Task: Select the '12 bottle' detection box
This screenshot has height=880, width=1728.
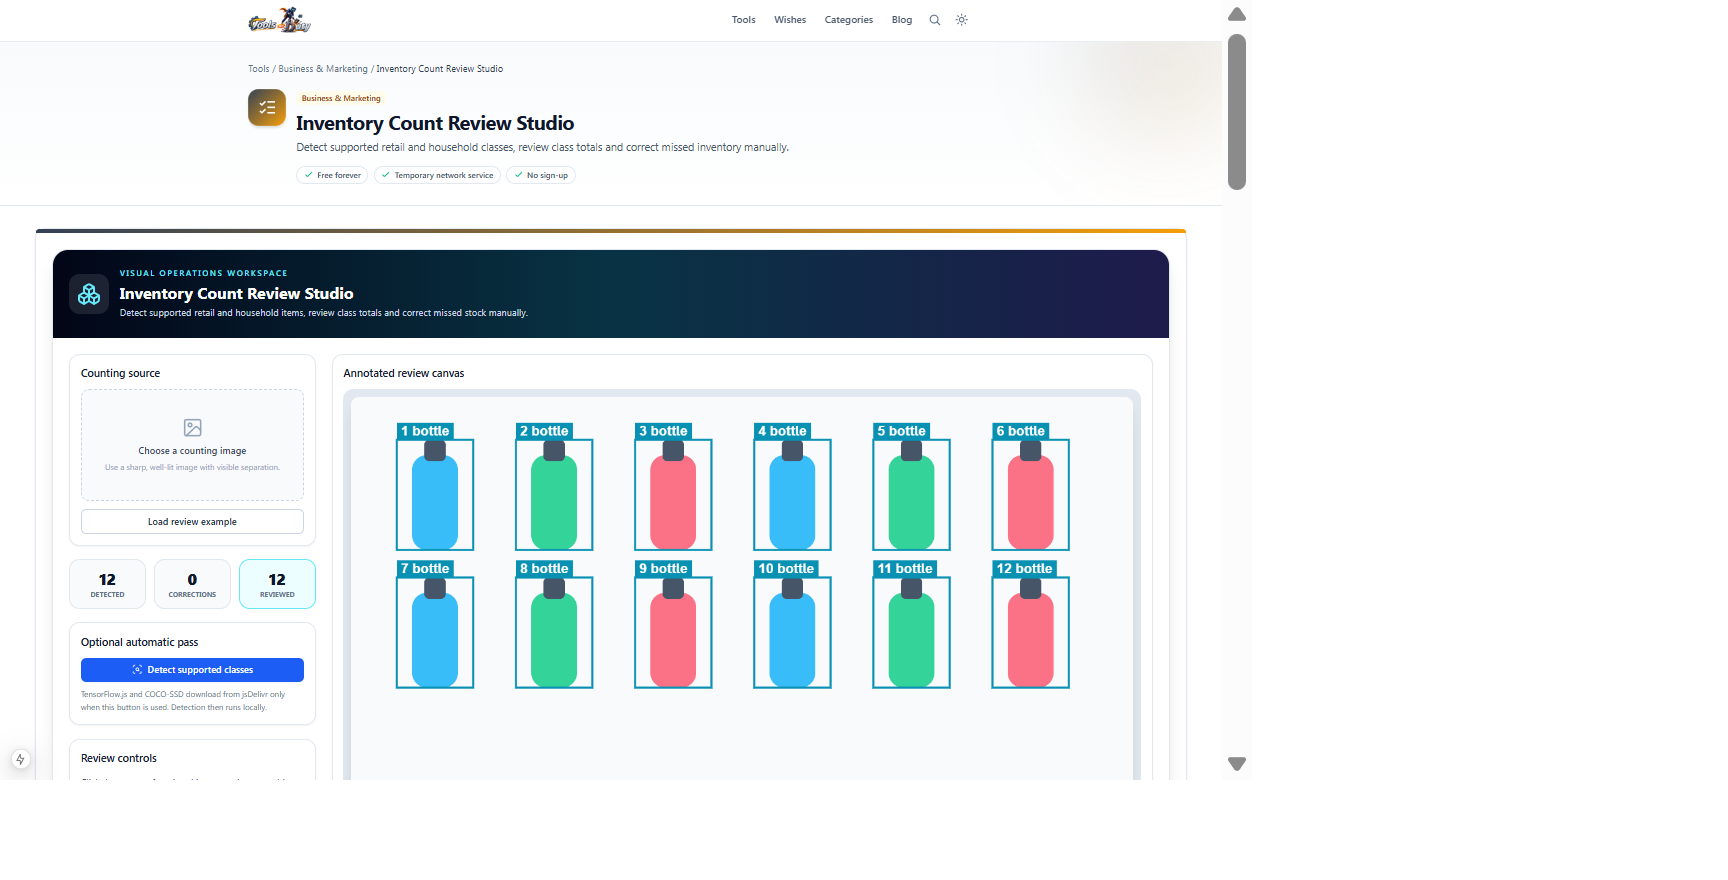Action: coord(1030,632)
